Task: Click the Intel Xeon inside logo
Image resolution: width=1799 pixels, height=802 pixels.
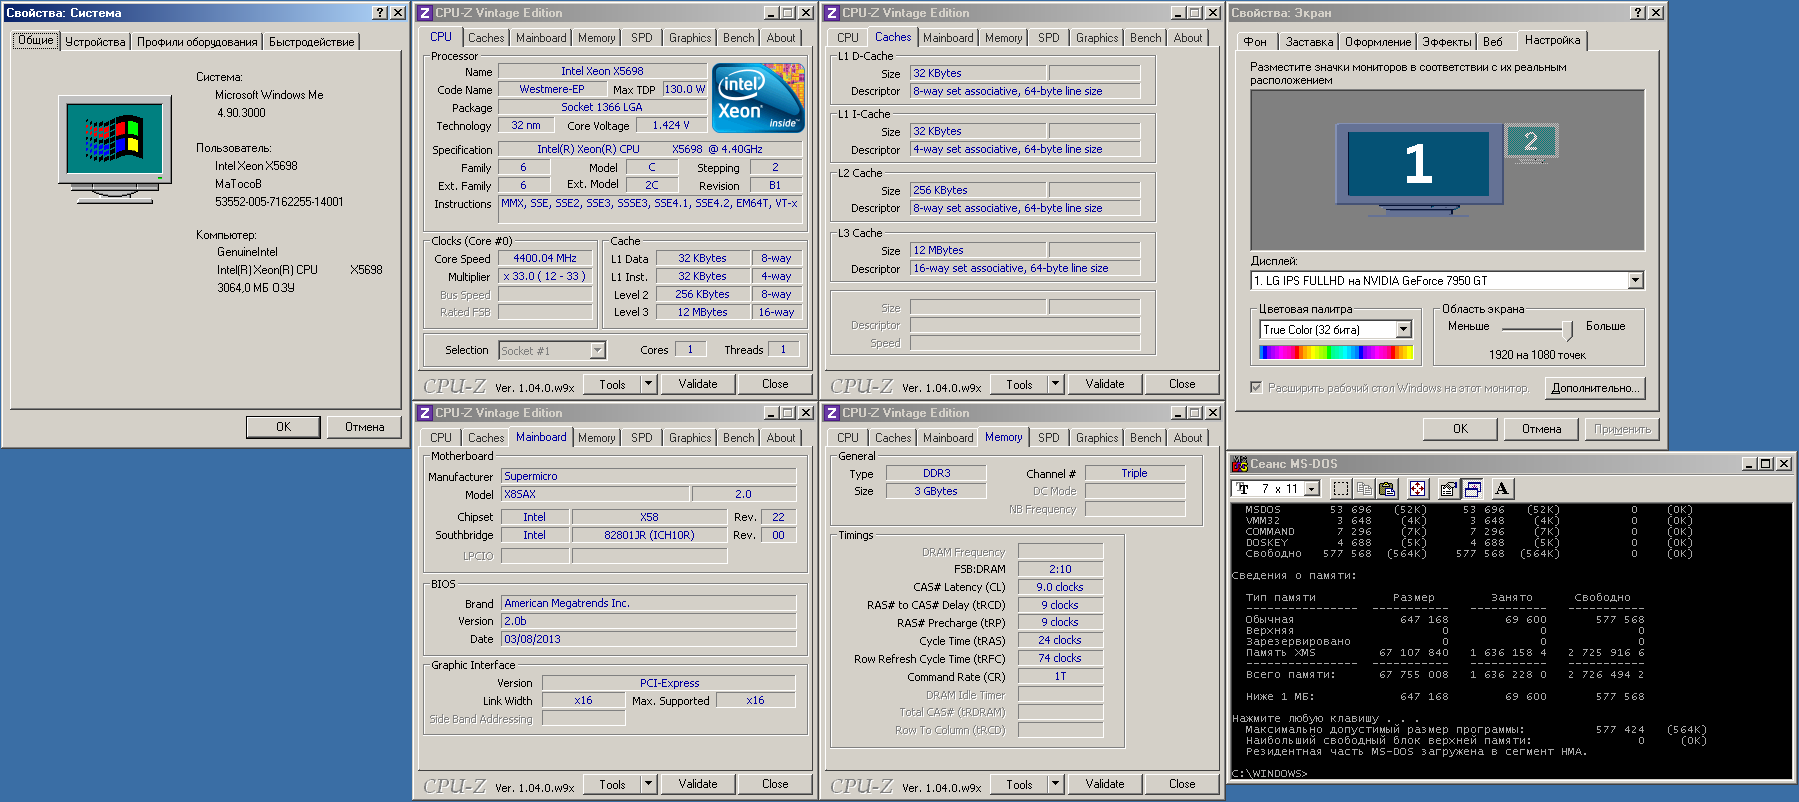Action: 757,98
